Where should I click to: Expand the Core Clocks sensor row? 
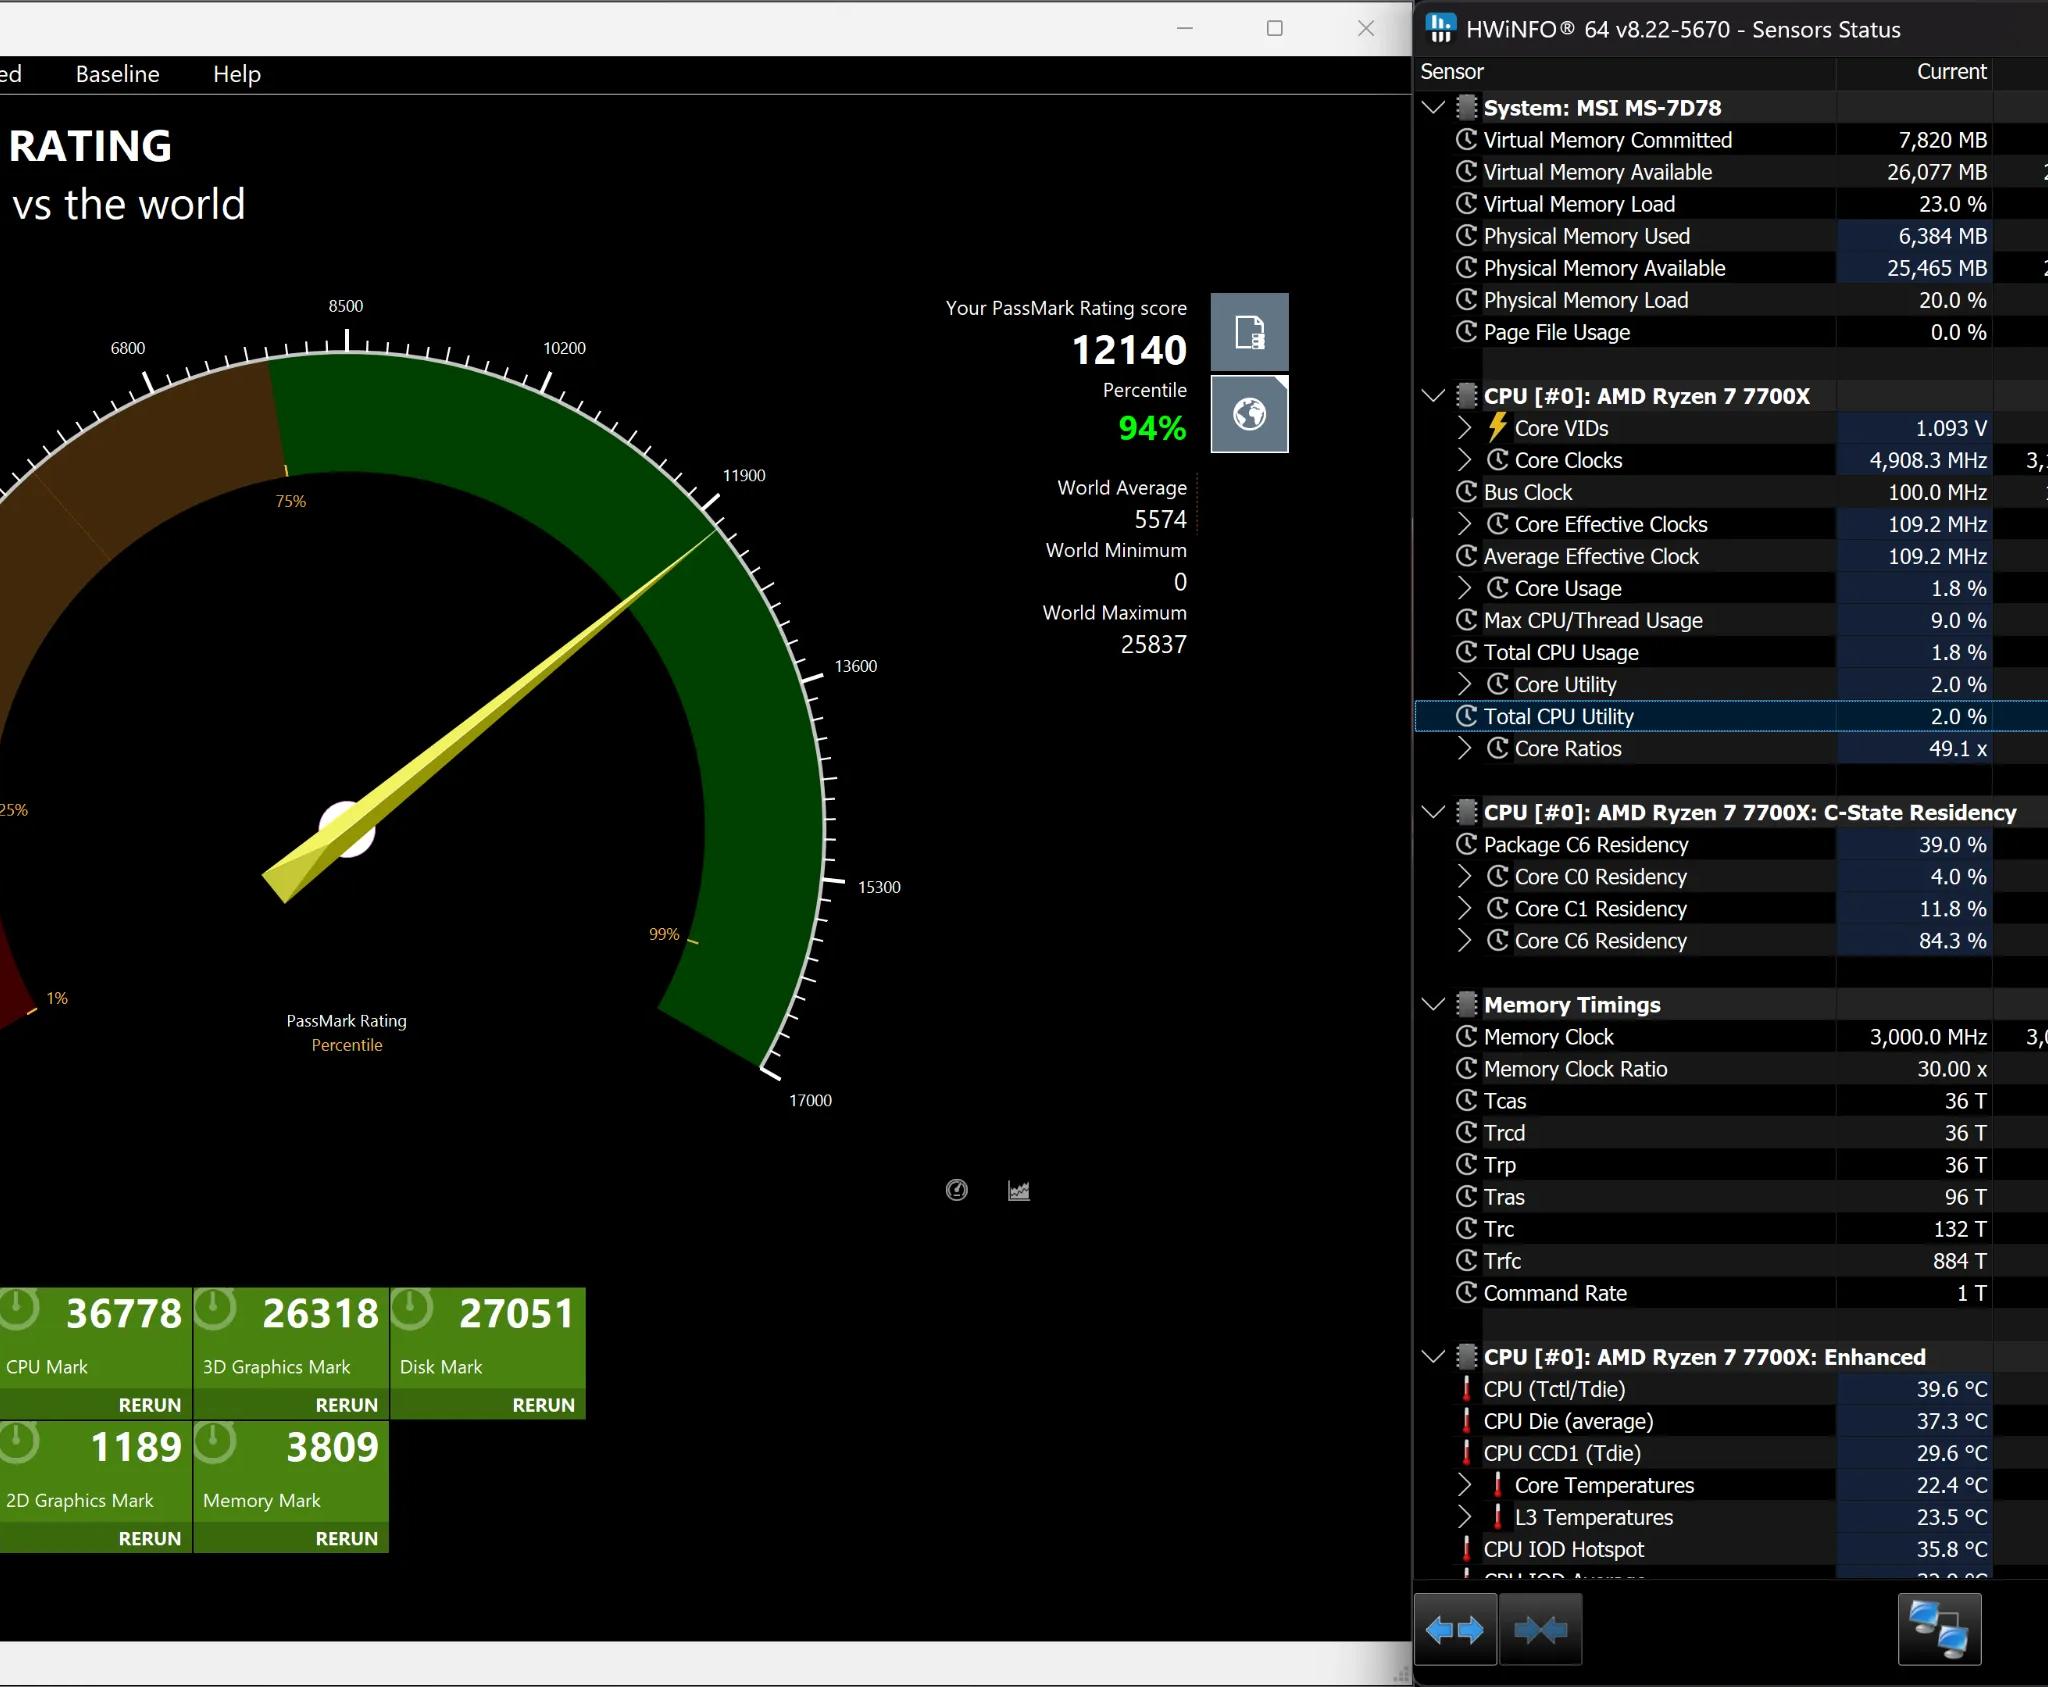[x=1464, y=460]
